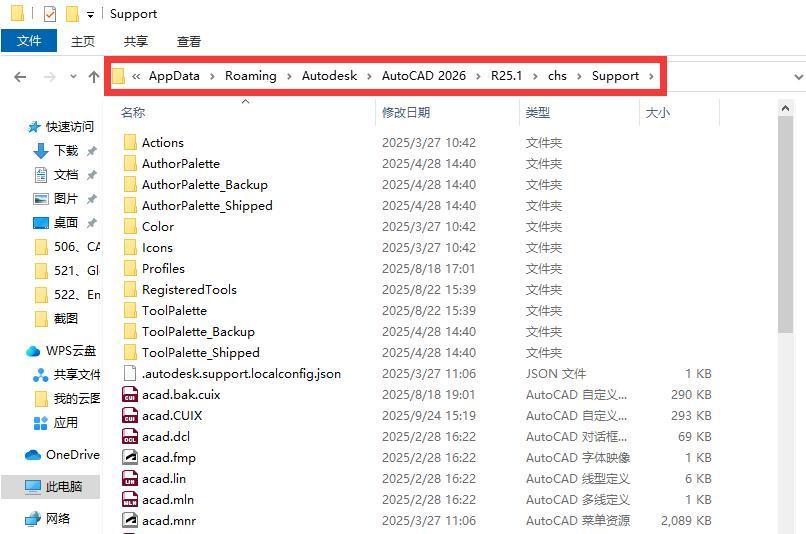Open Downloads (下载) in quick access

[65, 151]
